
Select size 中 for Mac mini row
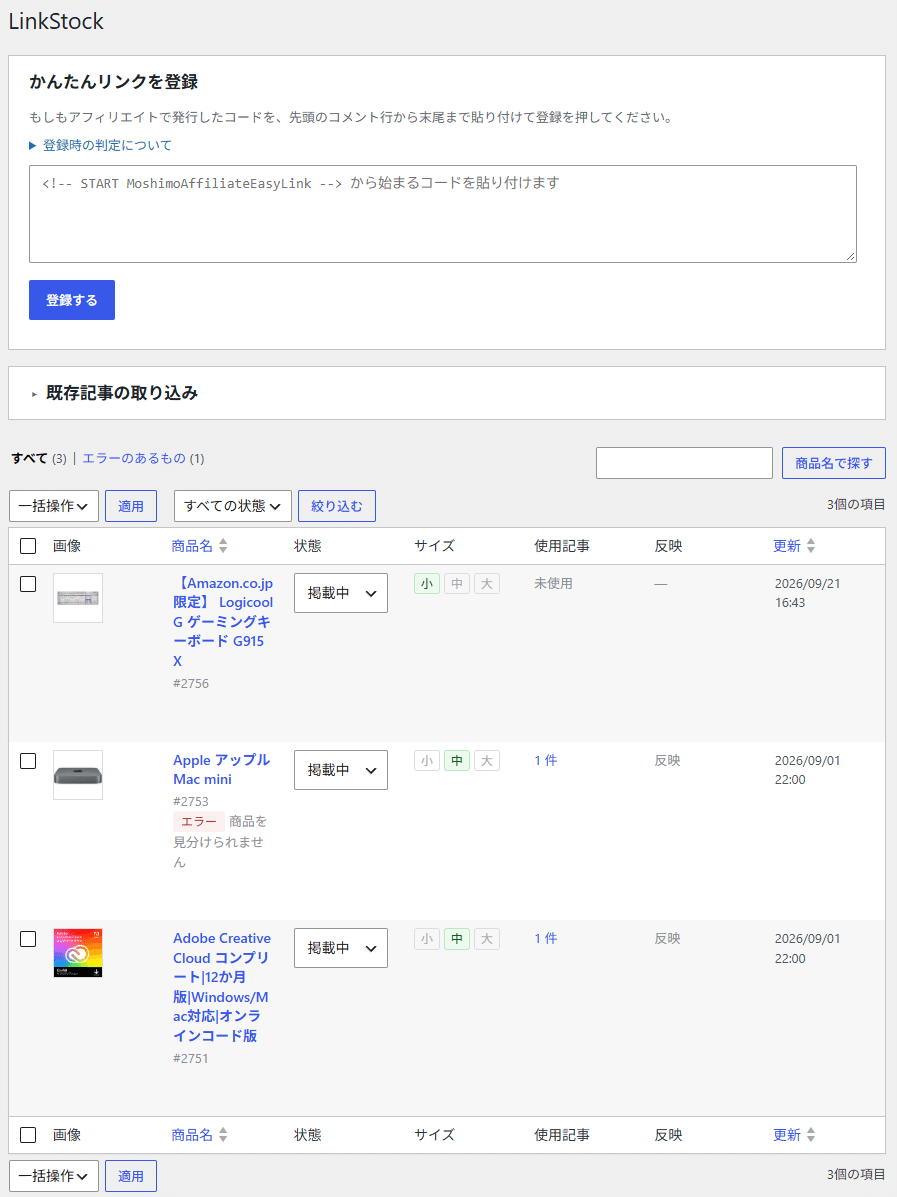click(457, 761)
